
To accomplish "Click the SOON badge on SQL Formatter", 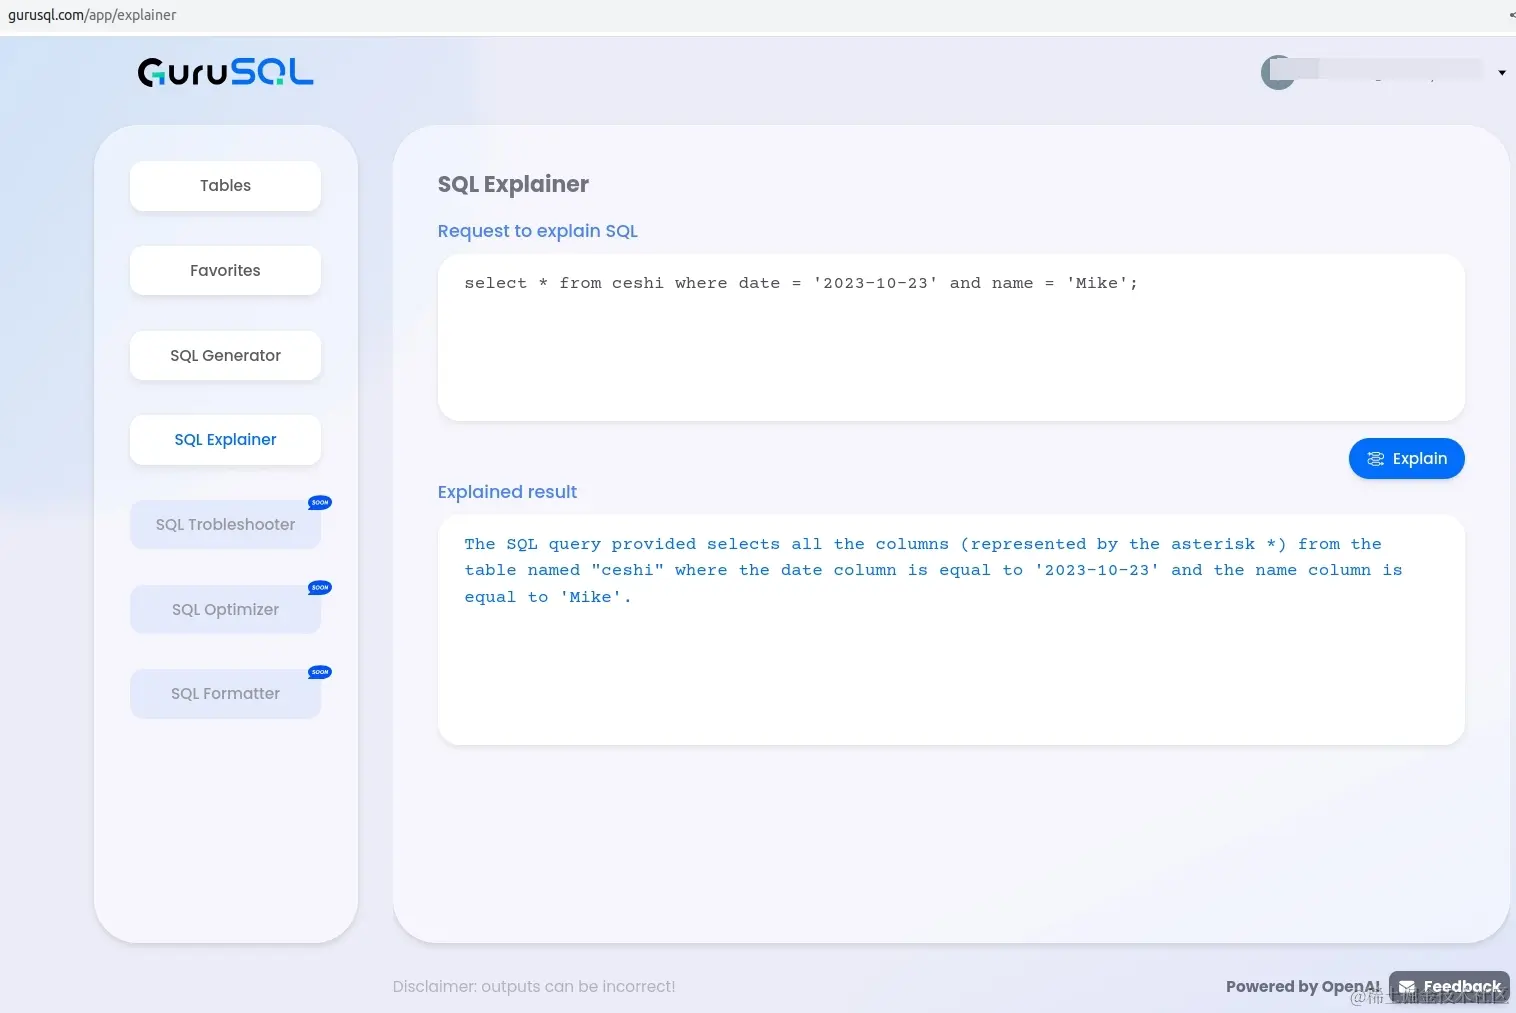I will coord(318,672).
